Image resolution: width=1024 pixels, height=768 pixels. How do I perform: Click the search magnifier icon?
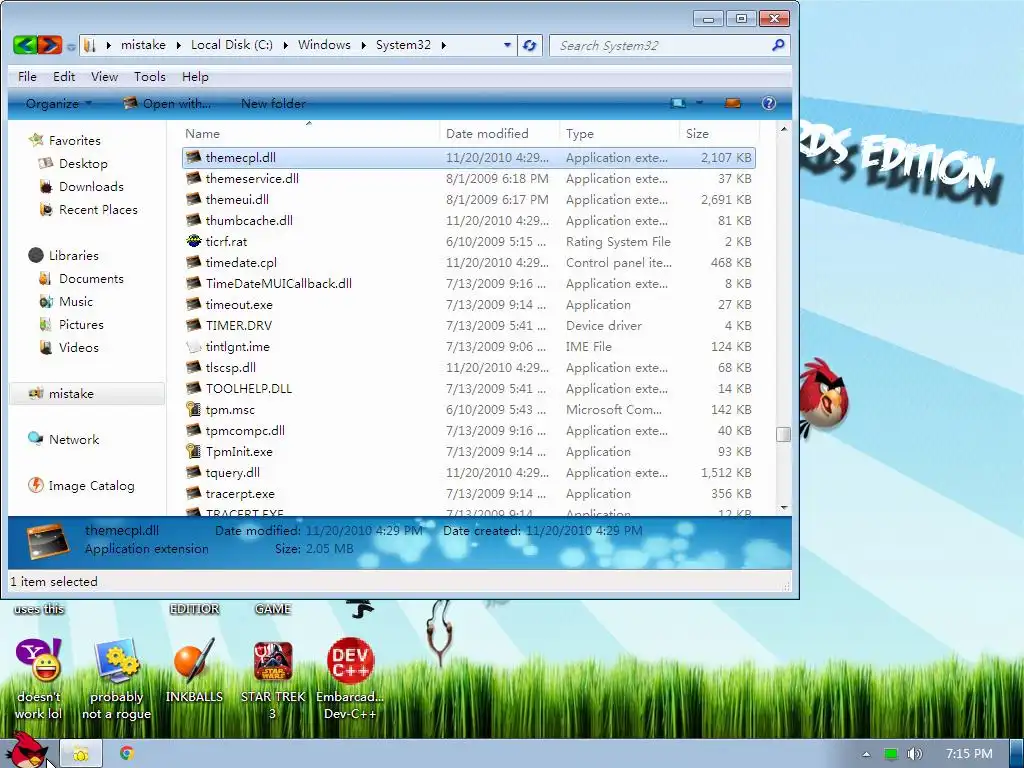click(778, 45)
